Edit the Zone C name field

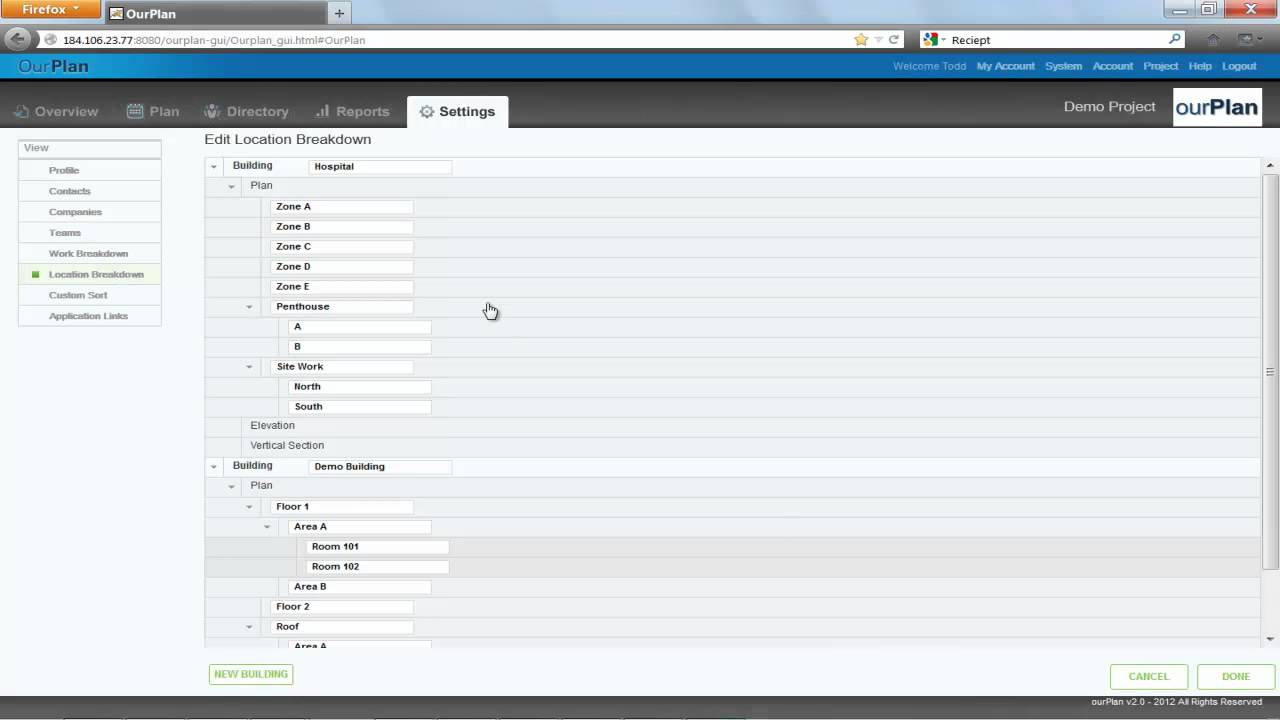(342, 247)
